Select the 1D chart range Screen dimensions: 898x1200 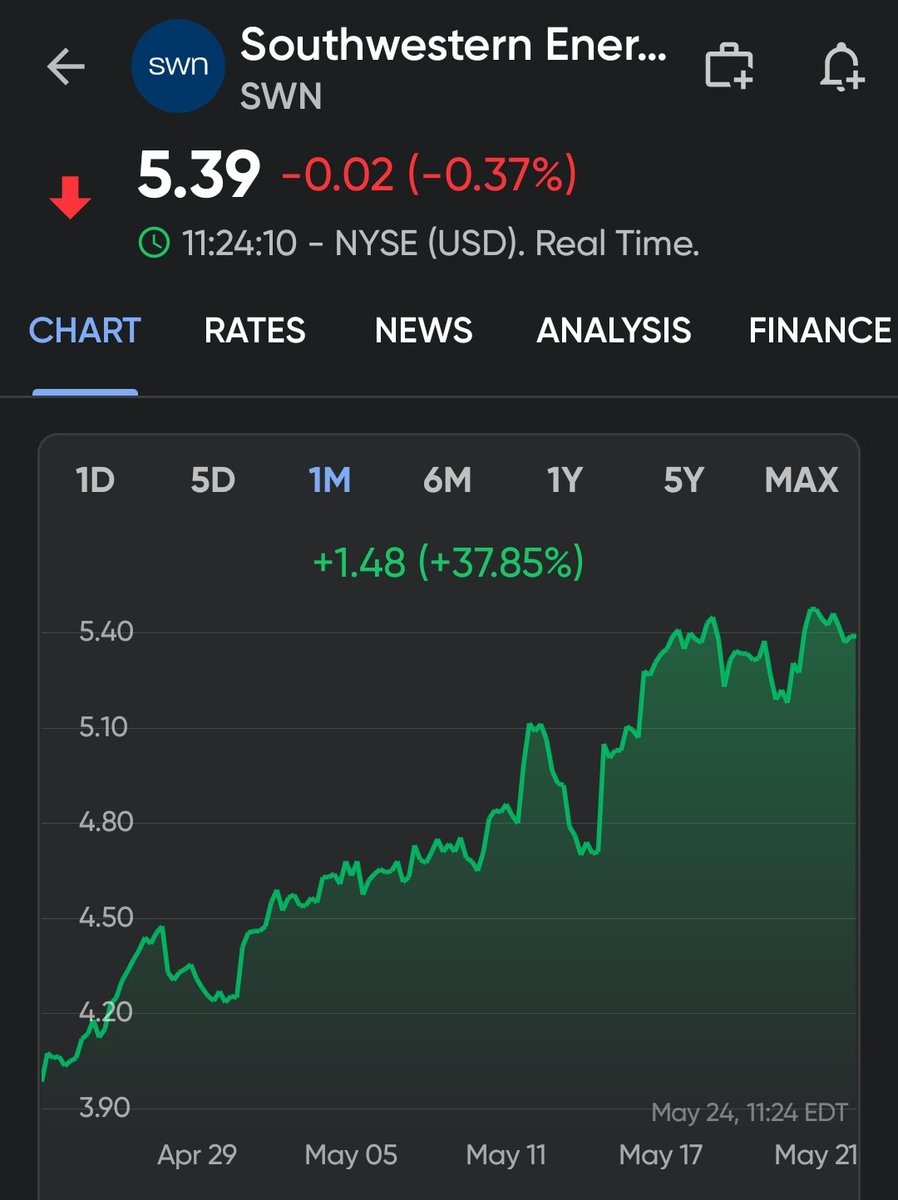(x=95, y=481)
